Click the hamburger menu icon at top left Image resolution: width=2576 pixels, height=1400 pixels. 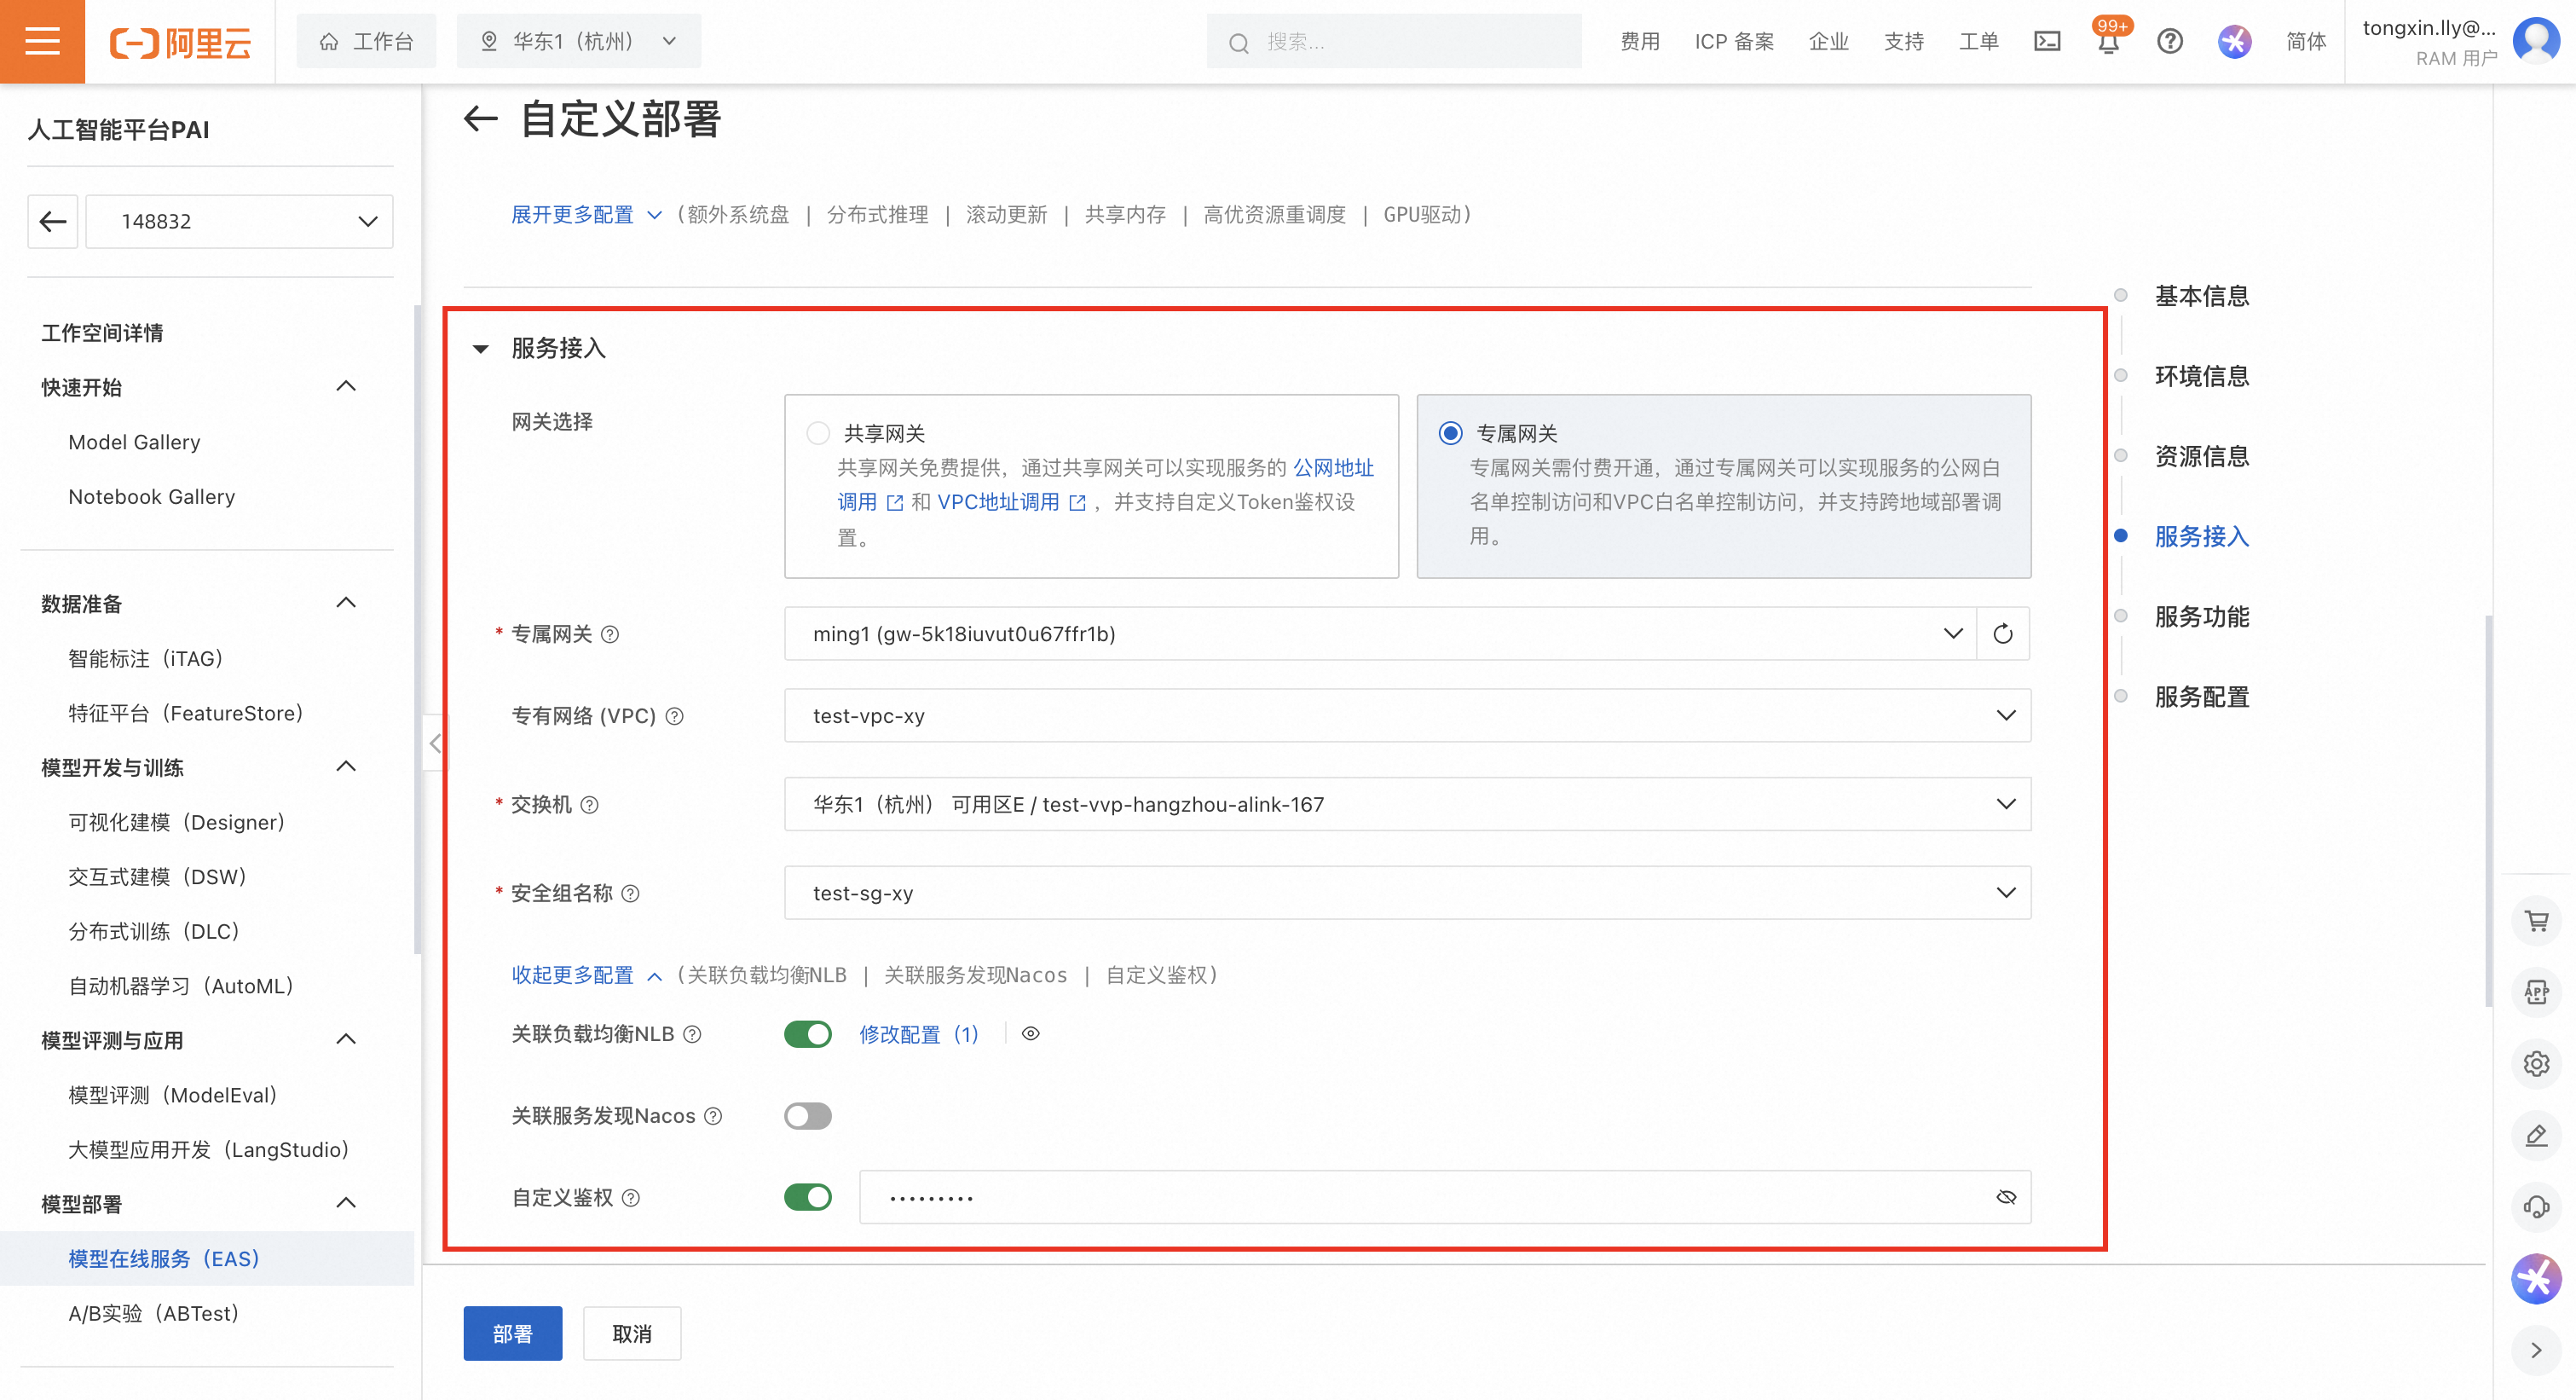[42, 41]
